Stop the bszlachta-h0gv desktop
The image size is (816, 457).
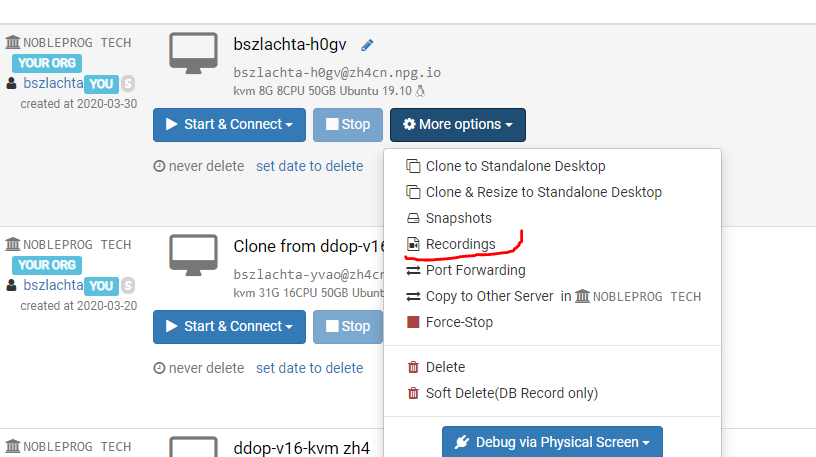348,125
